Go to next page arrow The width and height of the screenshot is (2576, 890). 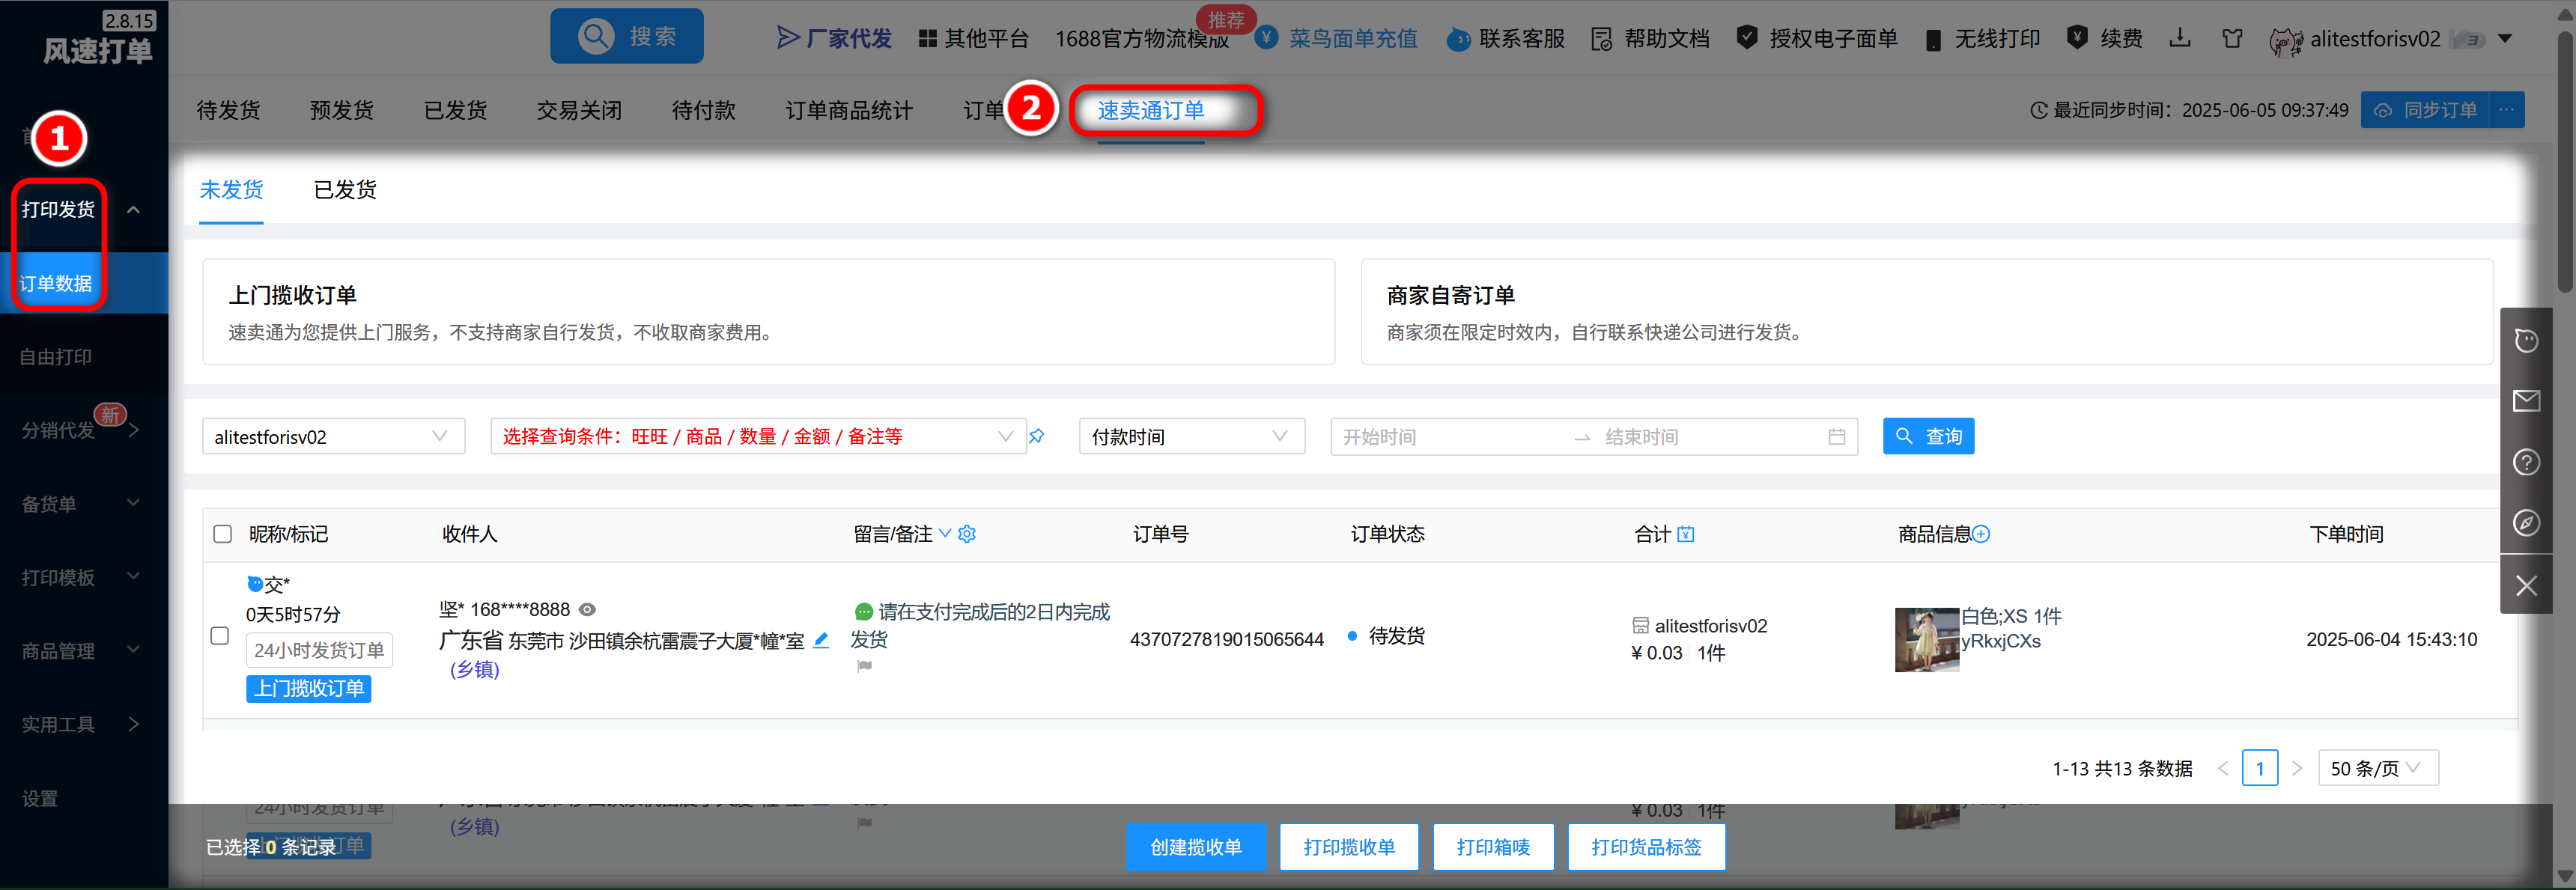2296,768
